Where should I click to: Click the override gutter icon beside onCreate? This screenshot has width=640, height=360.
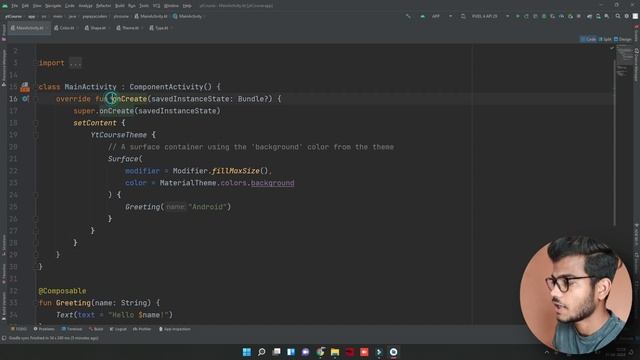[x=25, y=99]
